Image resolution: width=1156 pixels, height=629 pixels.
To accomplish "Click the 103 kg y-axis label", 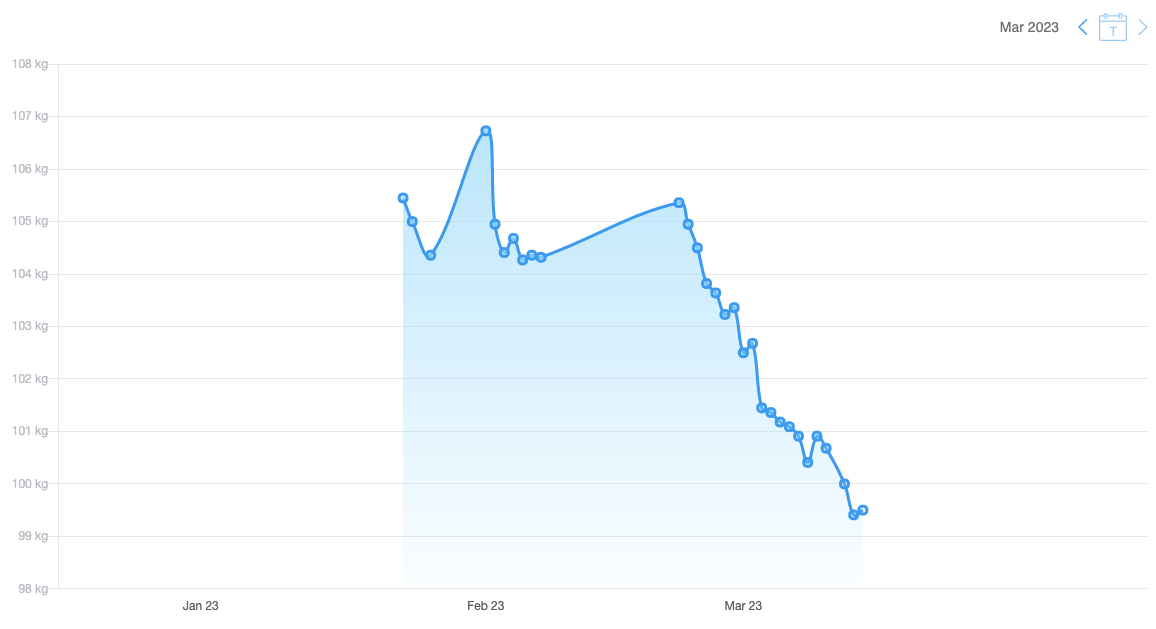I will (29, 326).
